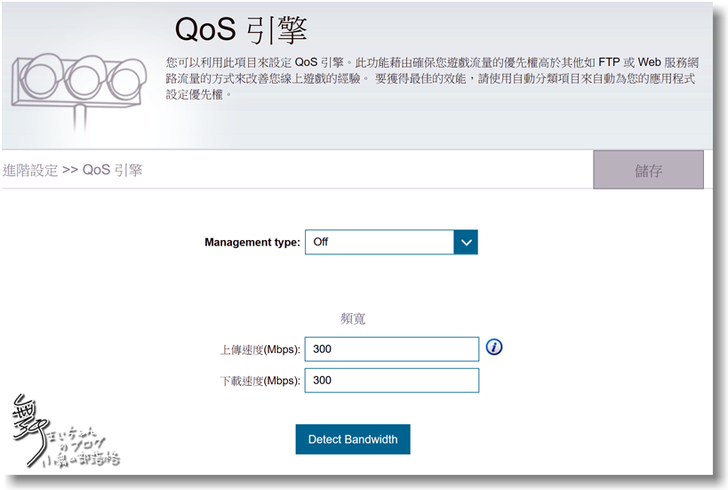This screenshot has height=490, width=728.
Task: Click the info icon beside upload speed
Action: coord(494,347)
